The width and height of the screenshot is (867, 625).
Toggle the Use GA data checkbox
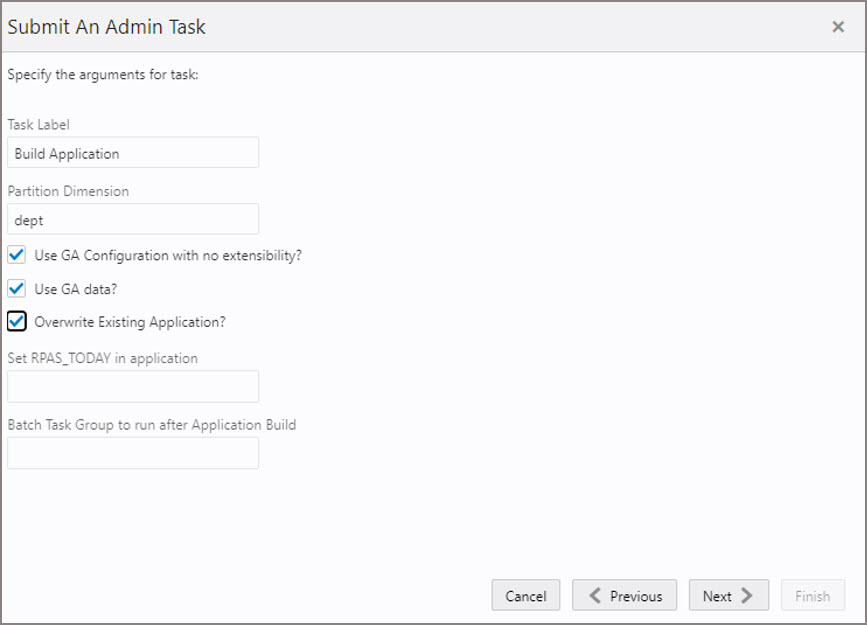pos(16,289)
